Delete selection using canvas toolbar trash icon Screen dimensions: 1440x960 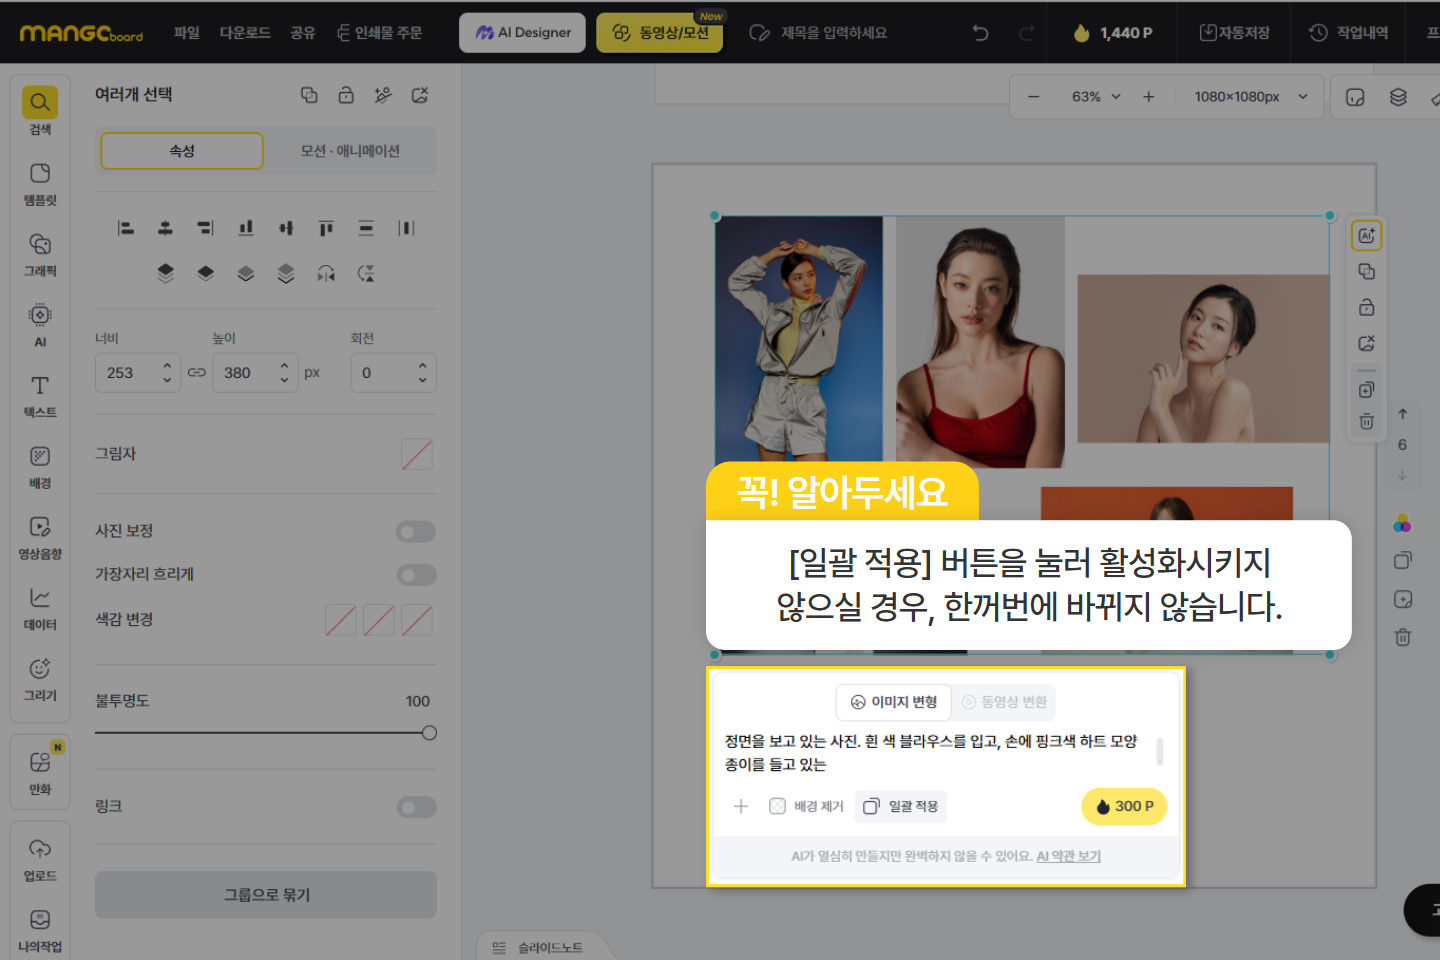point(1366,422)
